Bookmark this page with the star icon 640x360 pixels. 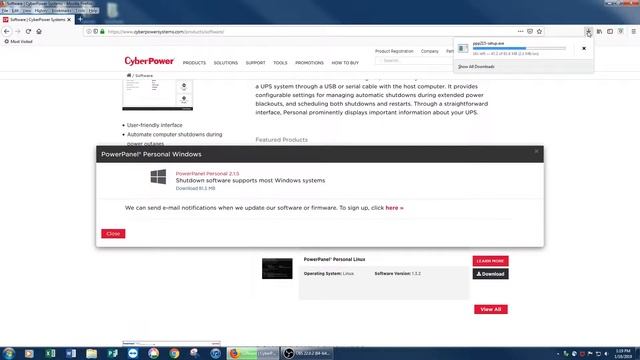click(x=539, y=31)
